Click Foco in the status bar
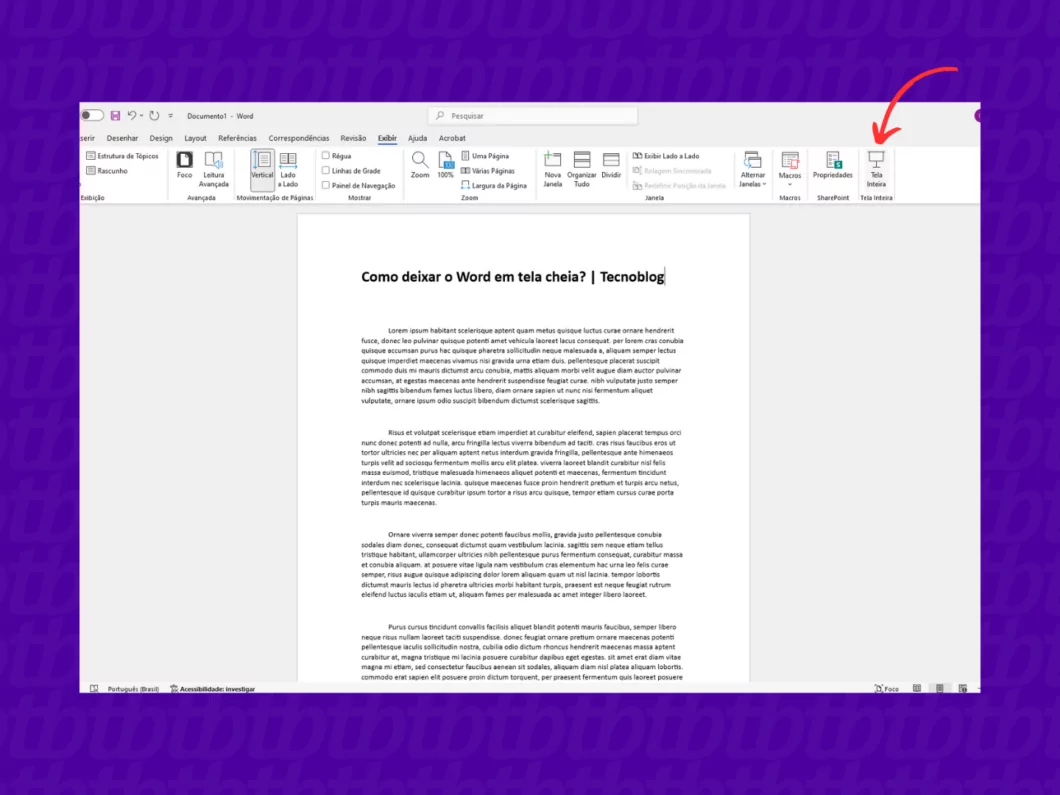The image size is (1060, 795). coord(886,689)
